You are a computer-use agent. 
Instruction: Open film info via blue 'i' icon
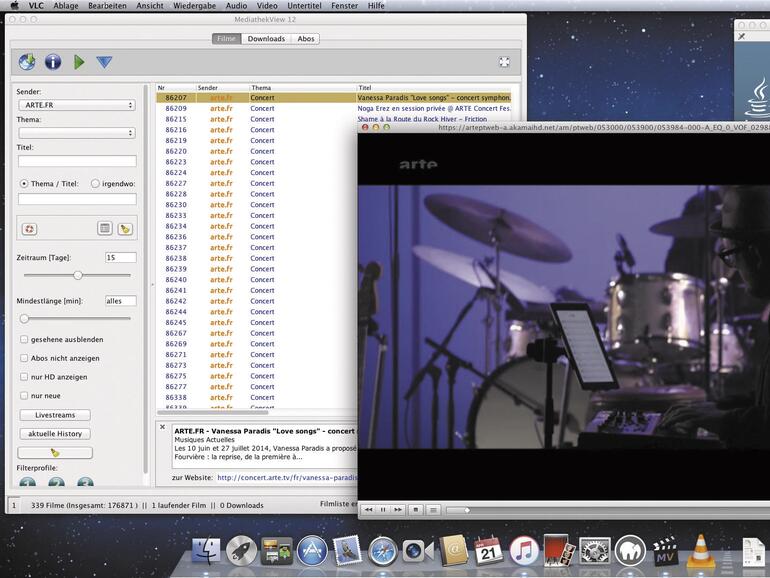(53, 62)
